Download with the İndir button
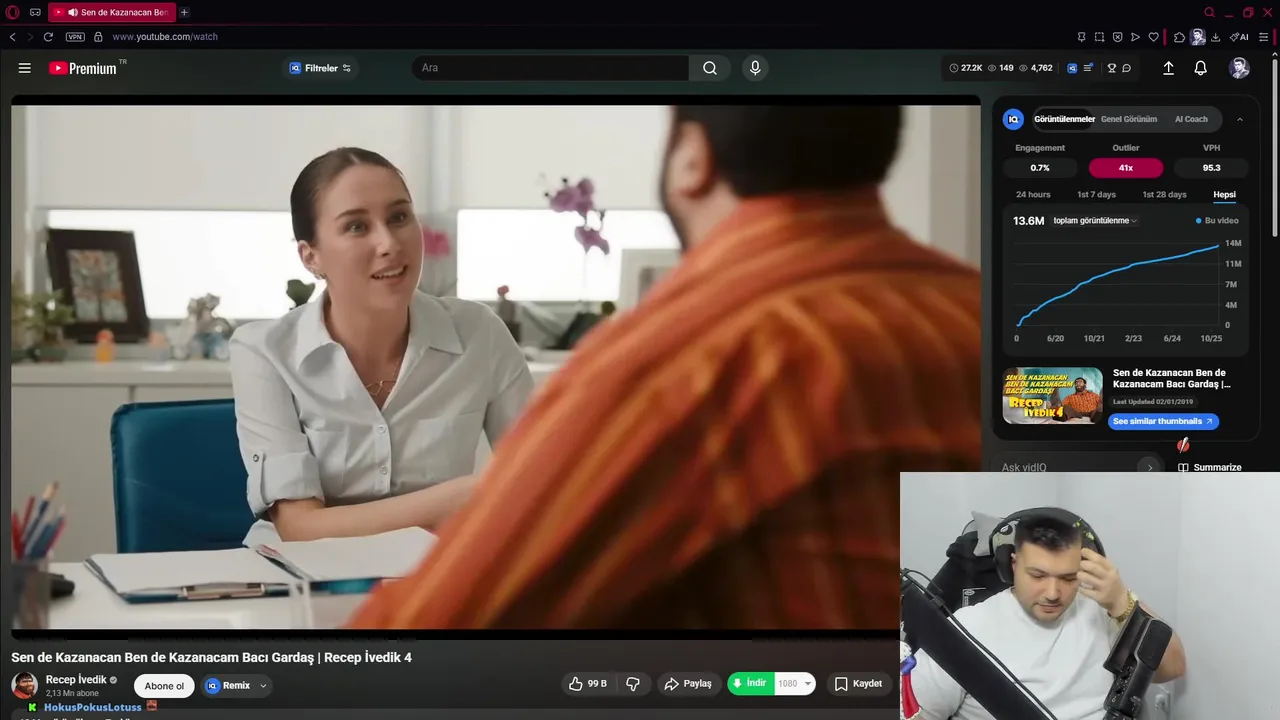1280x720 pixels. coord(750,684)
